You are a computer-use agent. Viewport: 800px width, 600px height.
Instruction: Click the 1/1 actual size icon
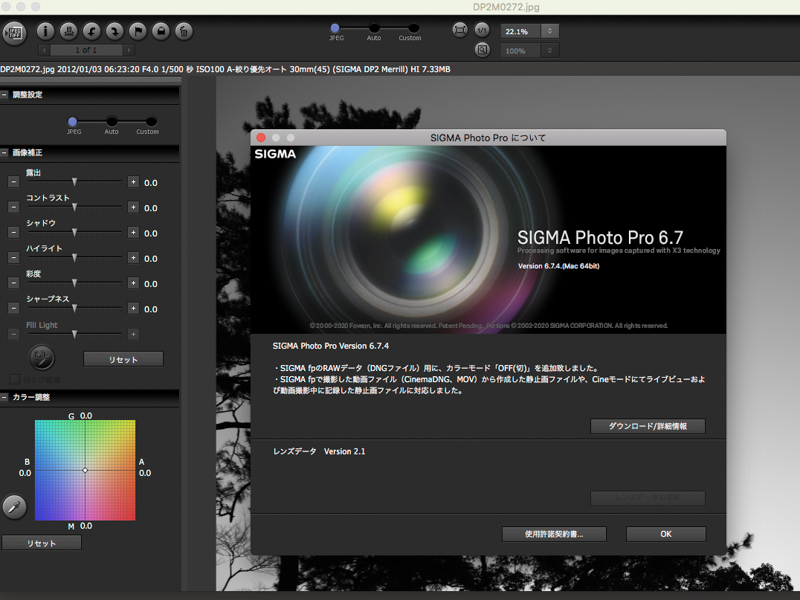482,30
